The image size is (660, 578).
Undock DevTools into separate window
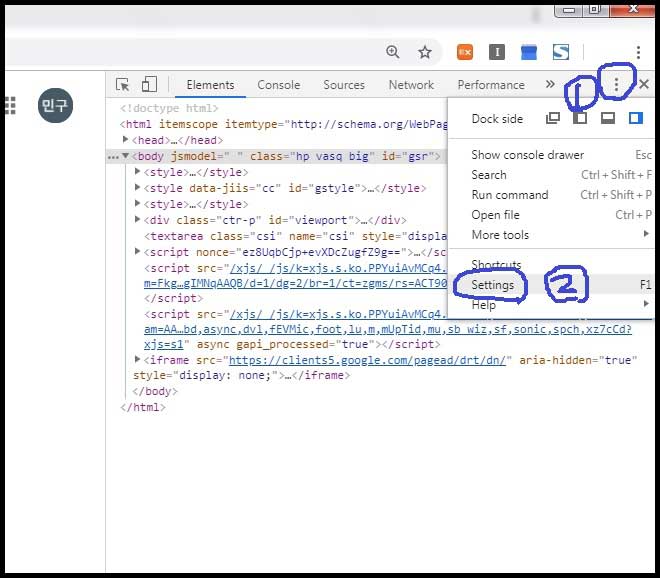click(x=553, y=118)
